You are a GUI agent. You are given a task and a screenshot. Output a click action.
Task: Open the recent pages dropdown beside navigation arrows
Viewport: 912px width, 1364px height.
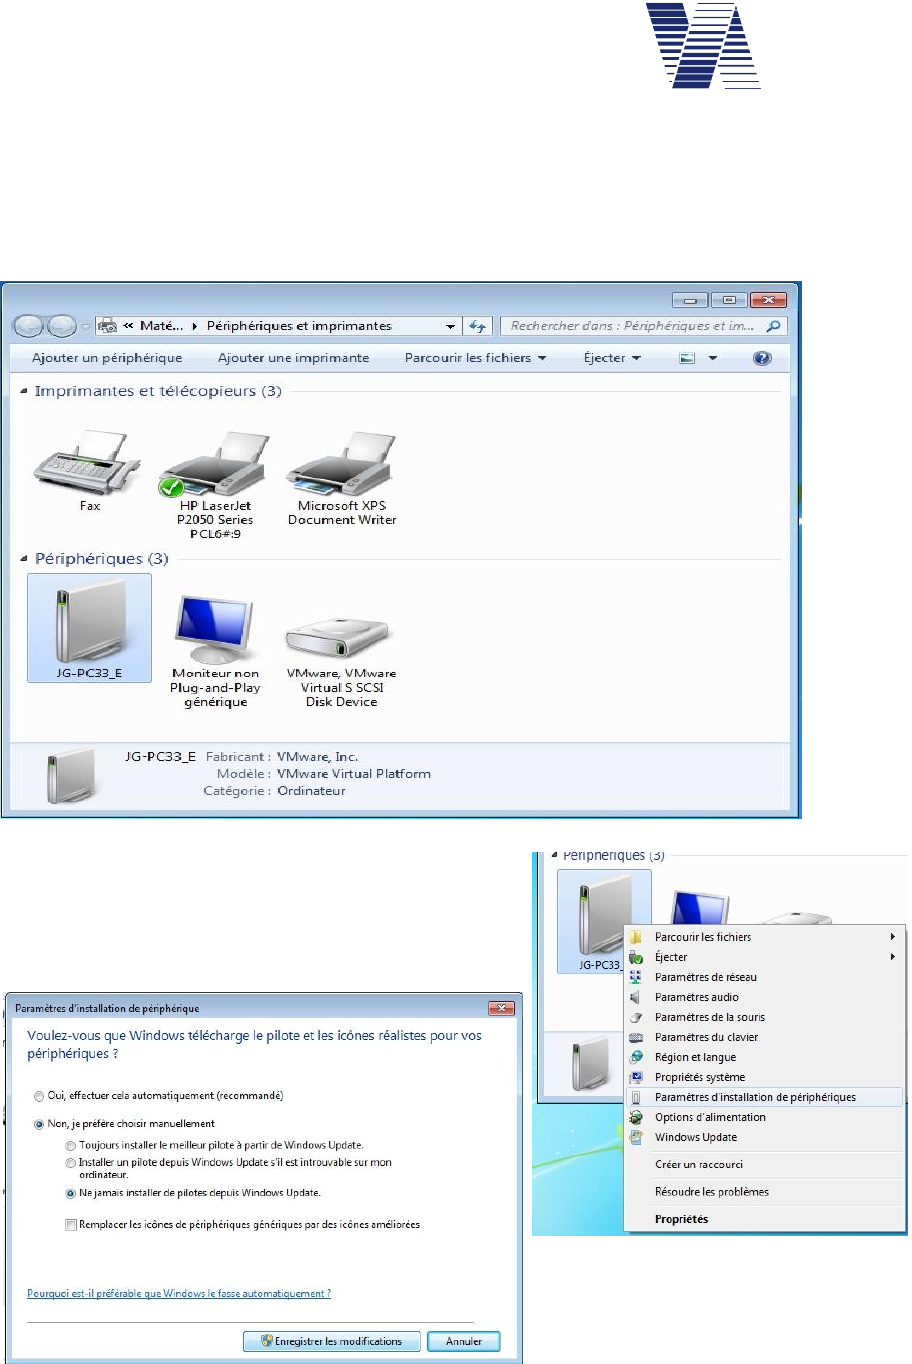pyautogui.click(x=86, y=327)
